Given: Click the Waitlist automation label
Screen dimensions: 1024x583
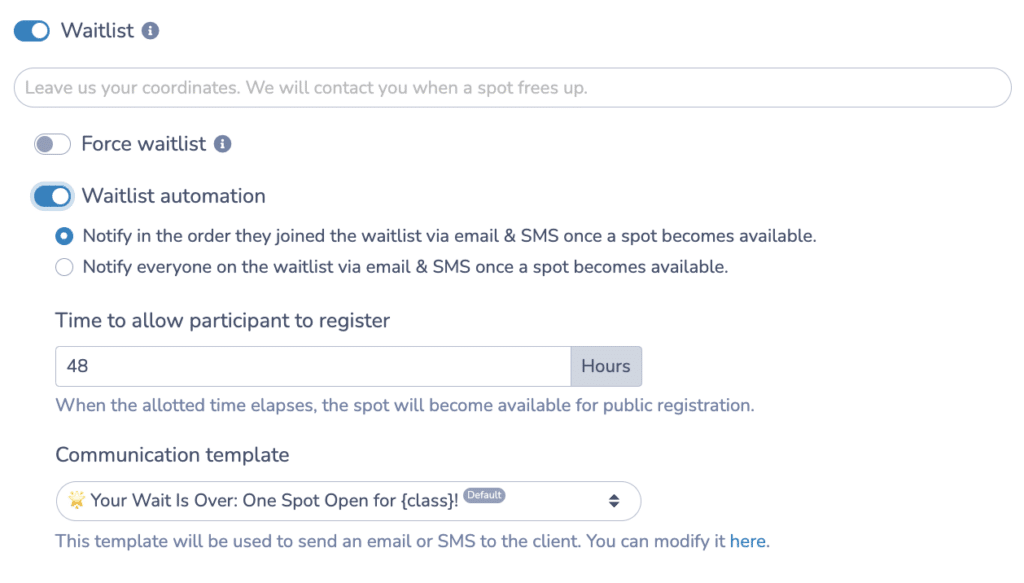Looking at the screenshot, I should pyautogui.click(x=175, y=196).
